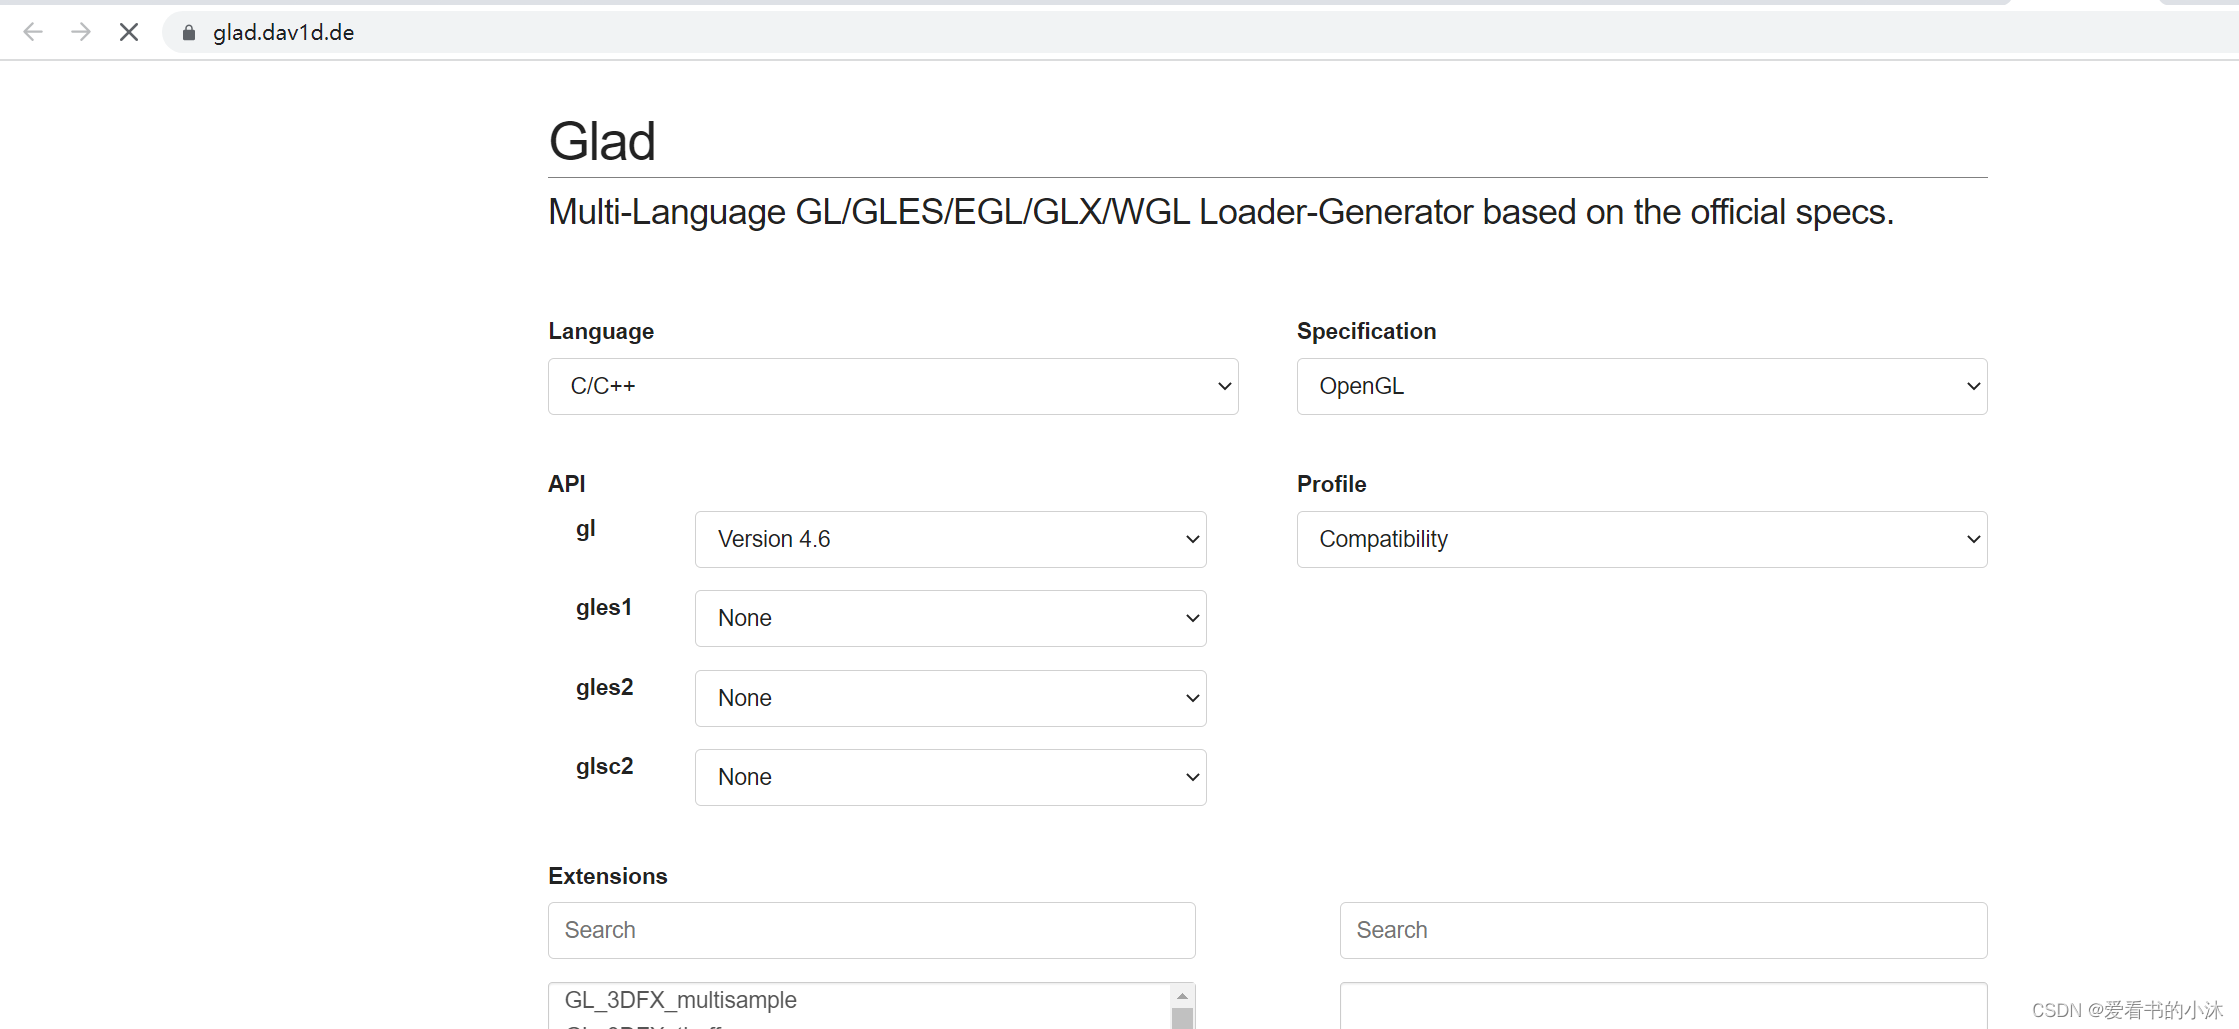Click the Glad page heading
Screen dimensions: 2239x1029
point(602,141)
